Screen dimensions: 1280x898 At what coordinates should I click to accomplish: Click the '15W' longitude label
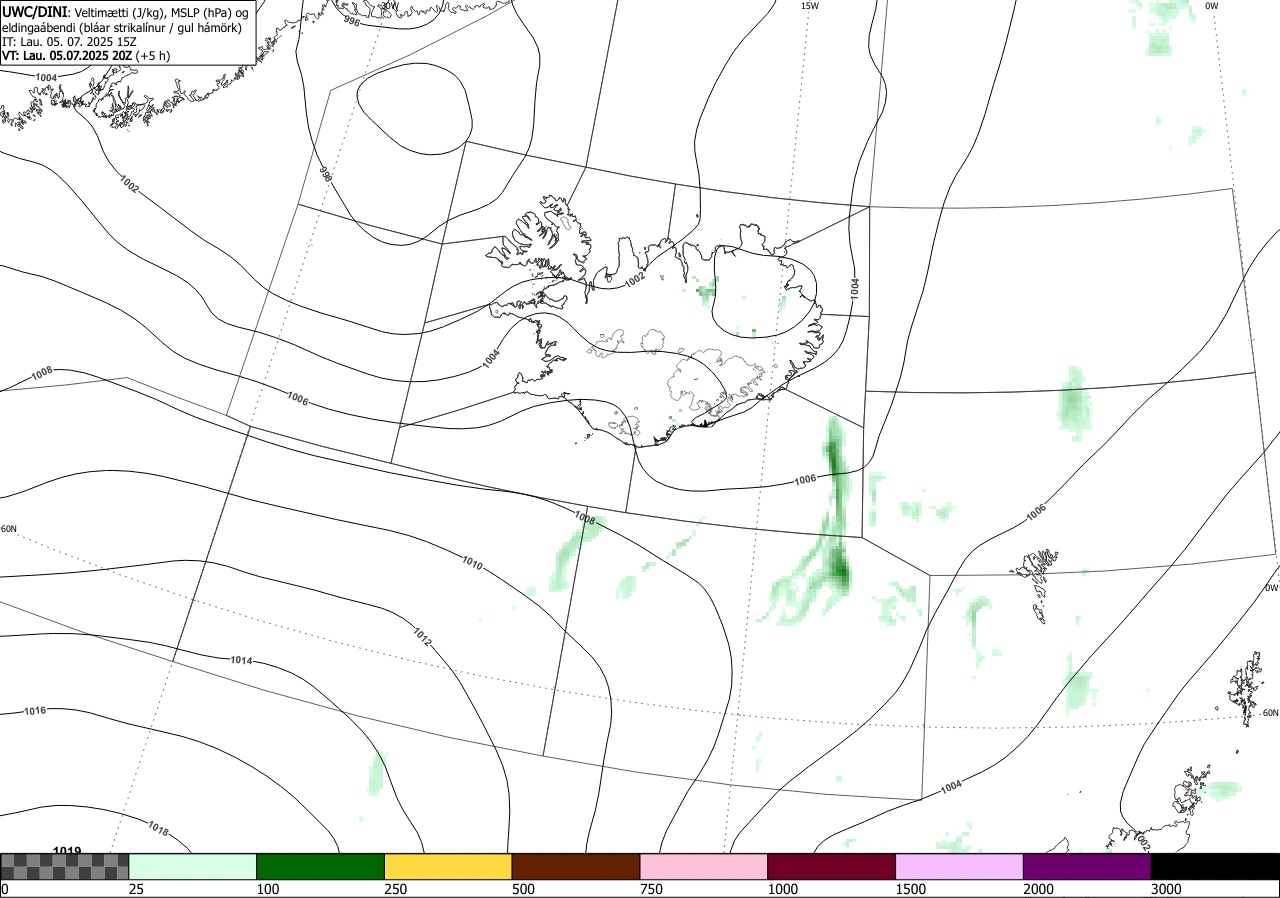(x=810, y=6)
